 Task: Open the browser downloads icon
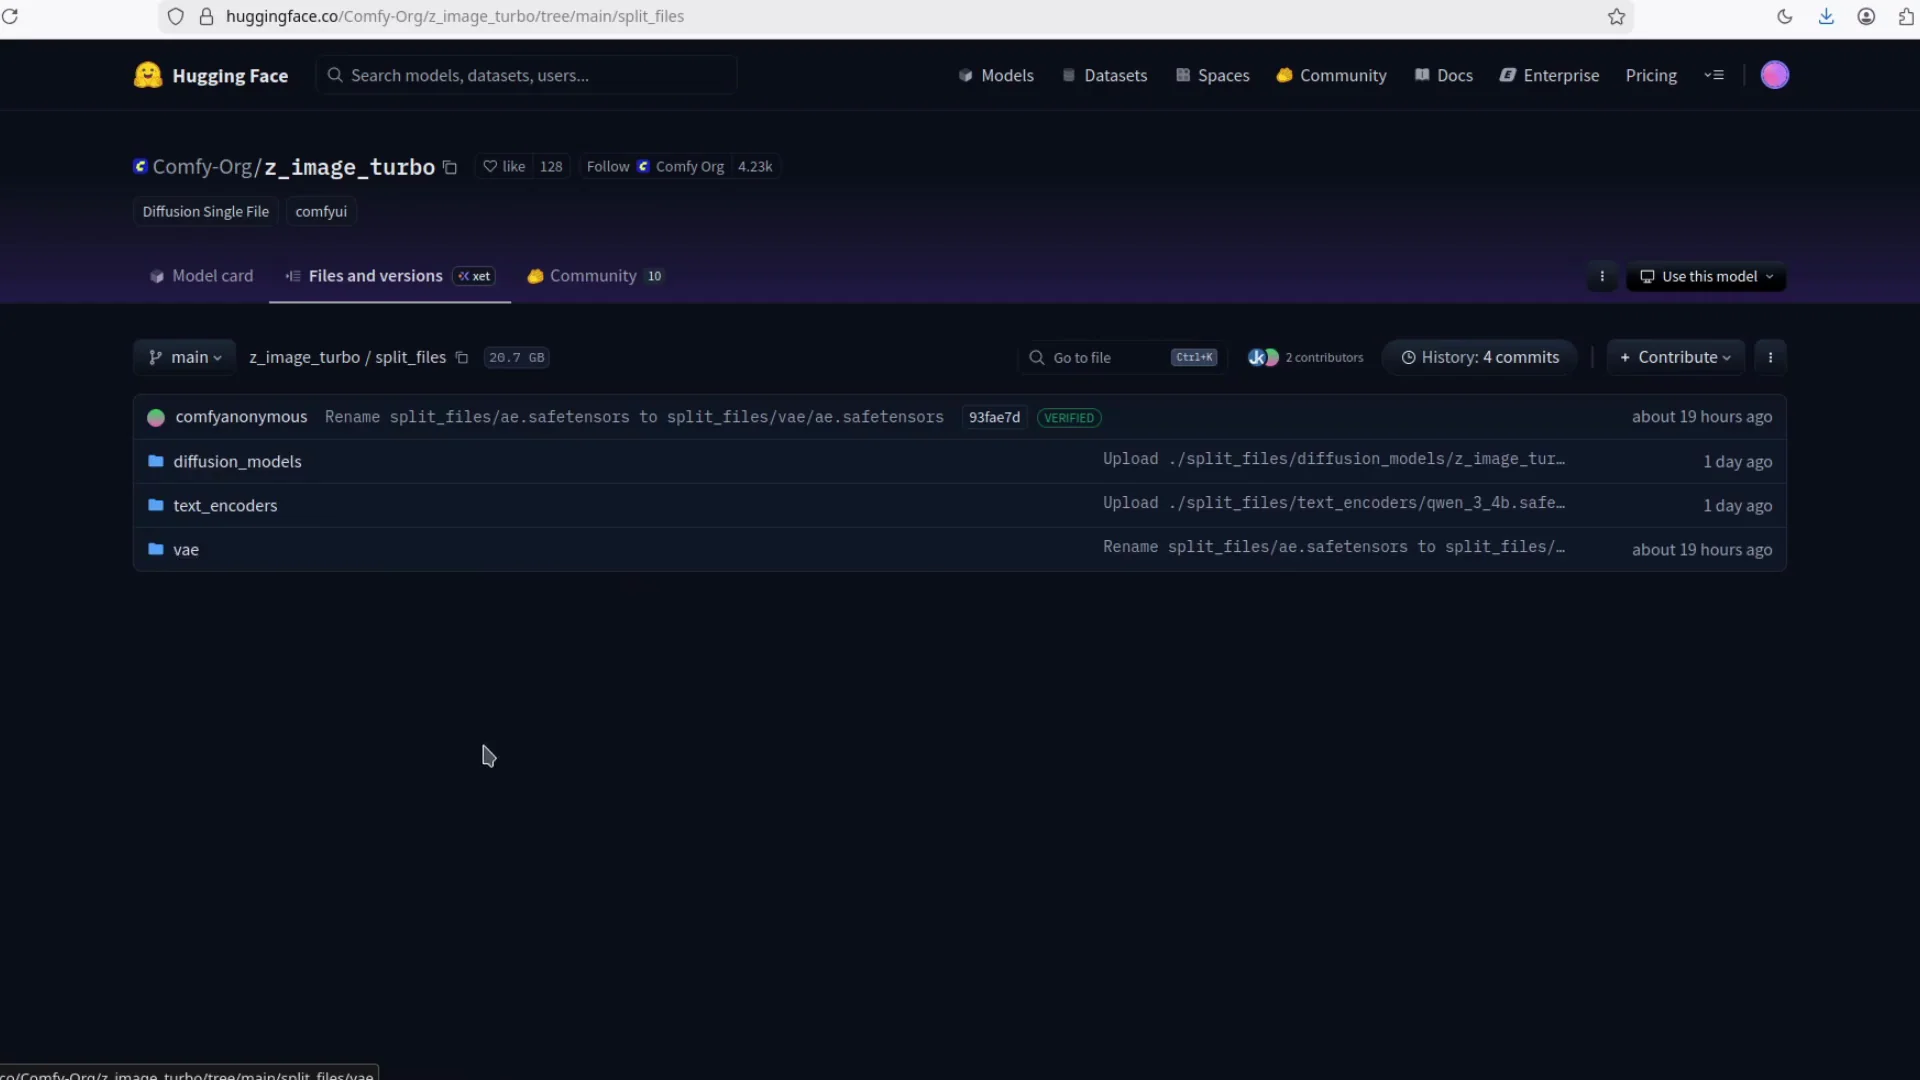[1826, 16]
